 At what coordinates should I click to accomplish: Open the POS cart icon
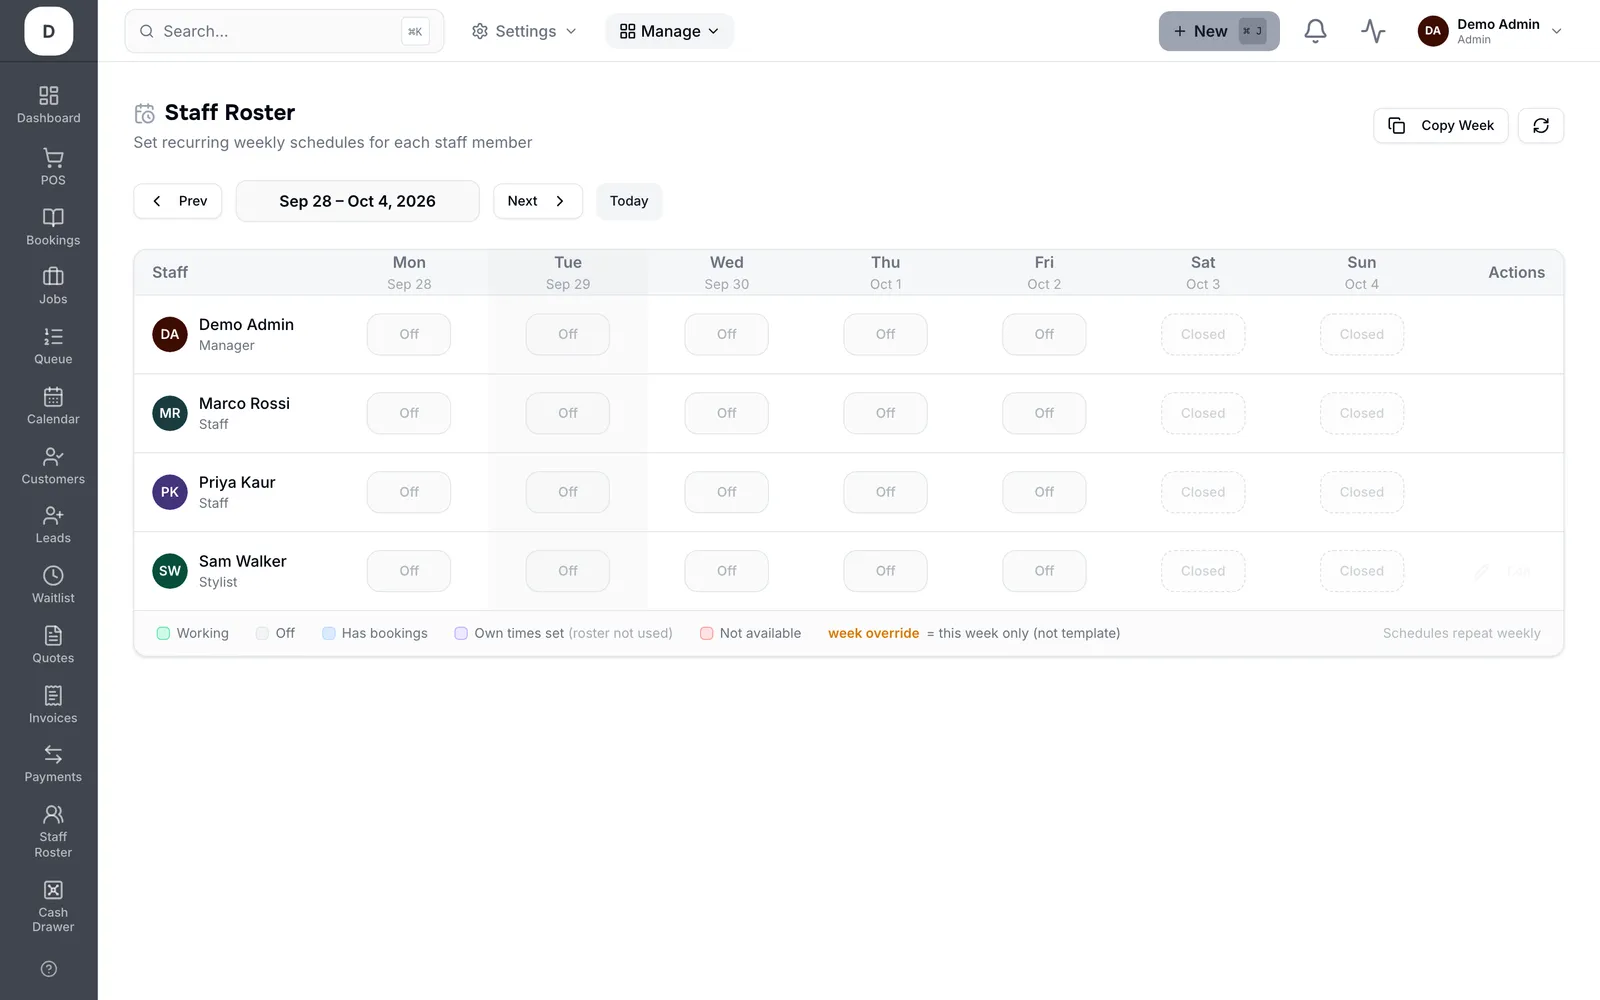53,167
